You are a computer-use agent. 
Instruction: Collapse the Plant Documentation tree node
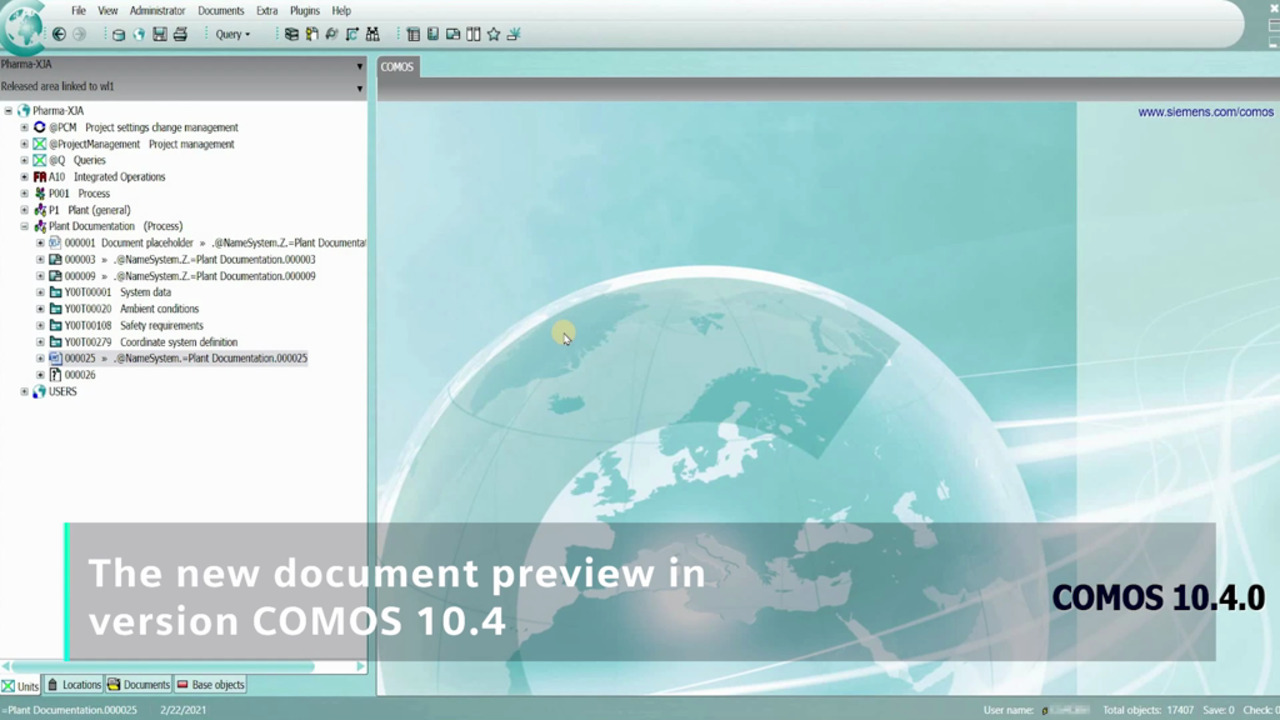[x=24, y=227]
